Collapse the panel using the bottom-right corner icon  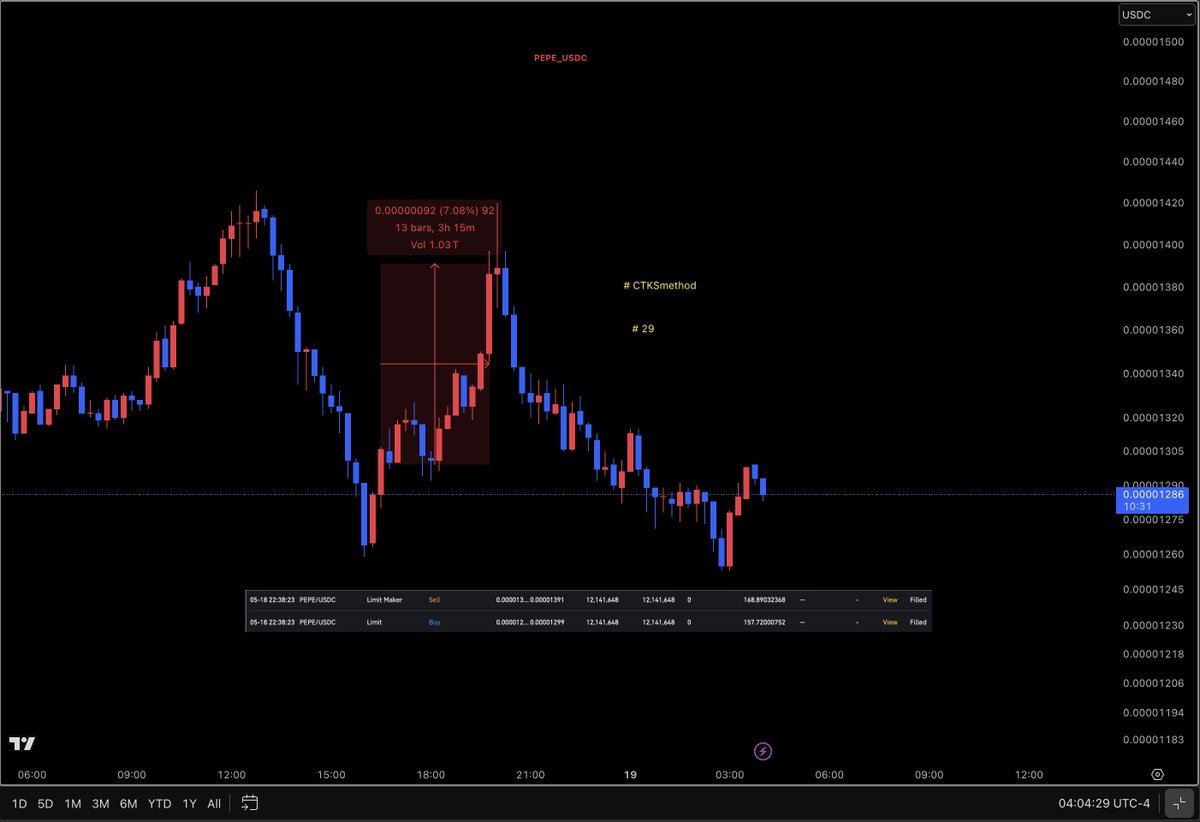pos(1178,802)
